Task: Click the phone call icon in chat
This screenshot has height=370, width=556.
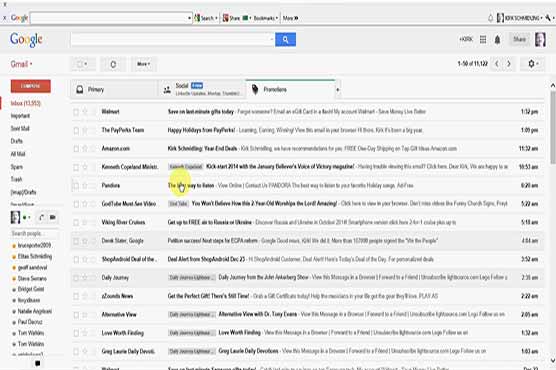Action: [x=41, y=217]
